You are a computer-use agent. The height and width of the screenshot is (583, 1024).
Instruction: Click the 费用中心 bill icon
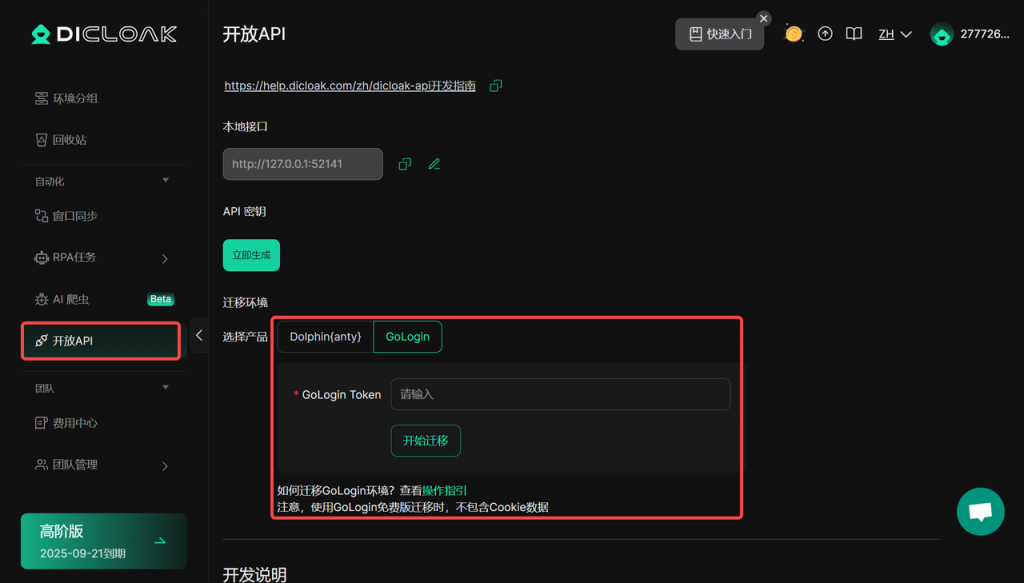pos(41,423)
